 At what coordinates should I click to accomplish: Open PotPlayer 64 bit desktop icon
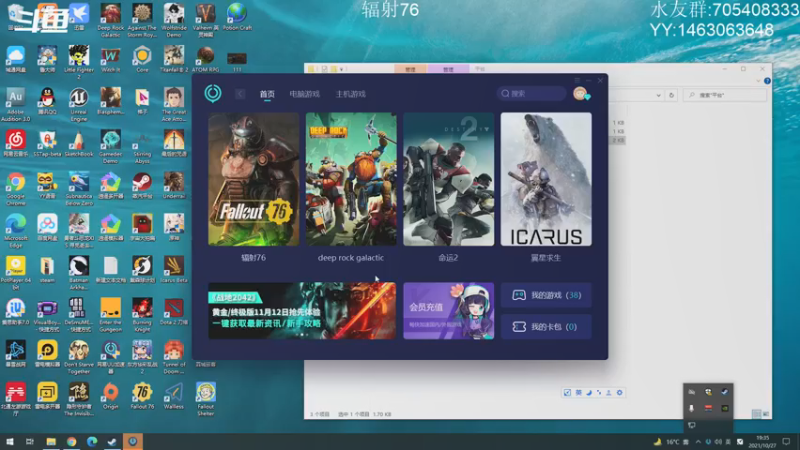click(15, 273)
